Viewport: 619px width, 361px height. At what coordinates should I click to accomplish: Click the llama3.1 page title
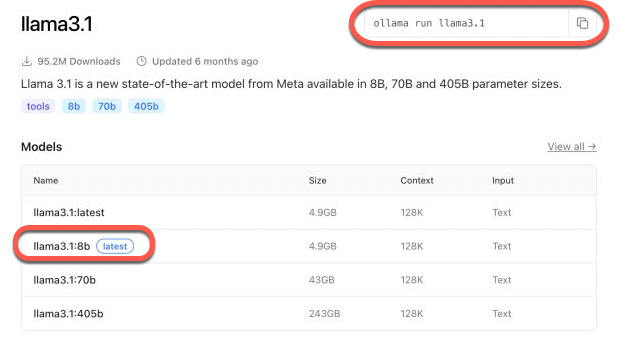56,24
